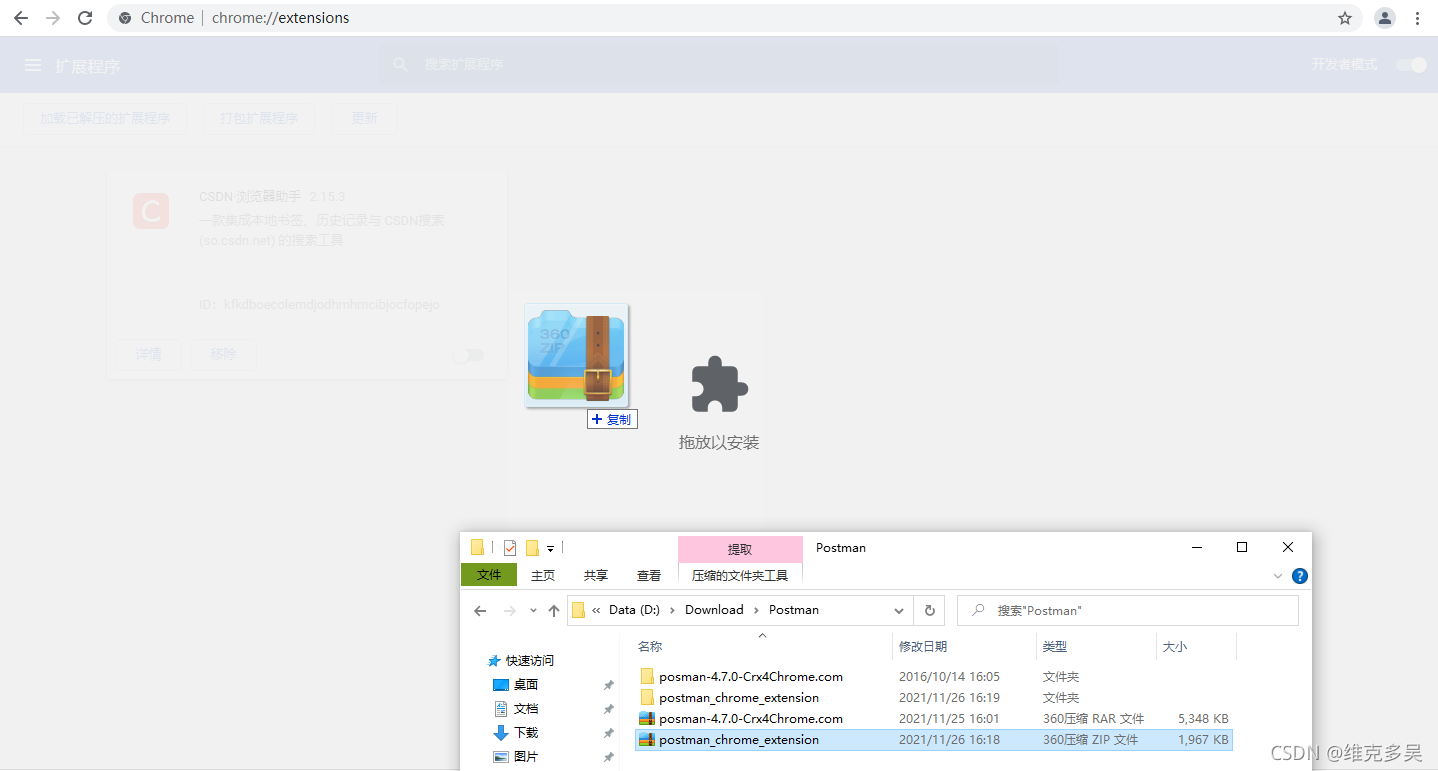Click the star icon beside 快速访问
This screenshot has width=1438, height=771.
[493, 661]
